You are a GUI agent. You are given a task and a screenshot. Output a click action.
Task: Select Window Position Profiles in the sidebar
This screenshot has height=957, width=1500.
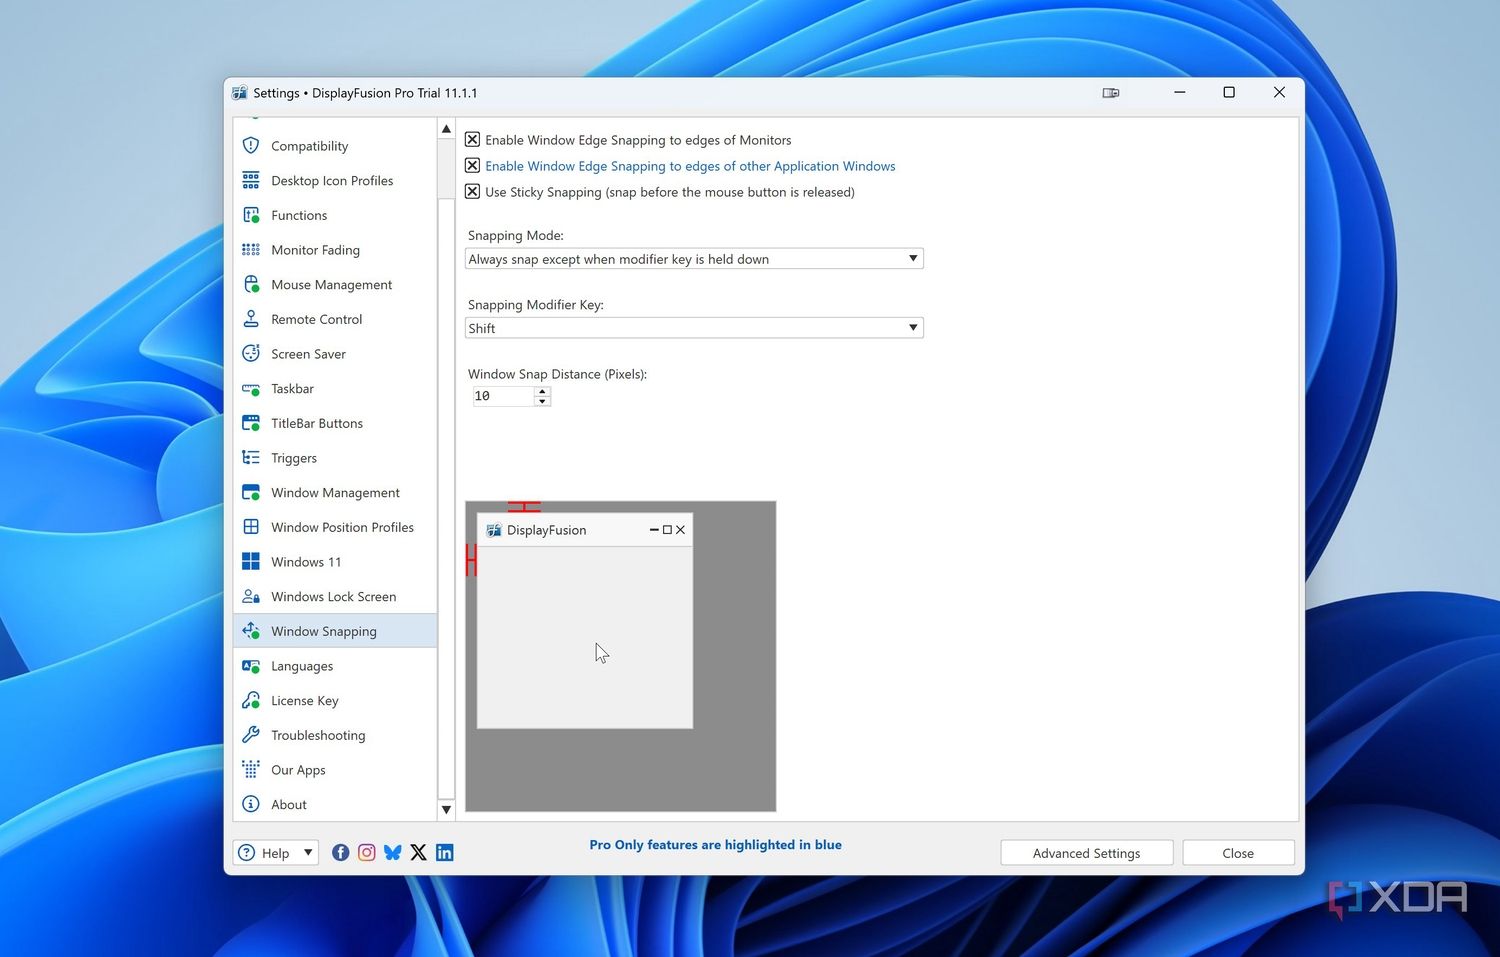343,527
